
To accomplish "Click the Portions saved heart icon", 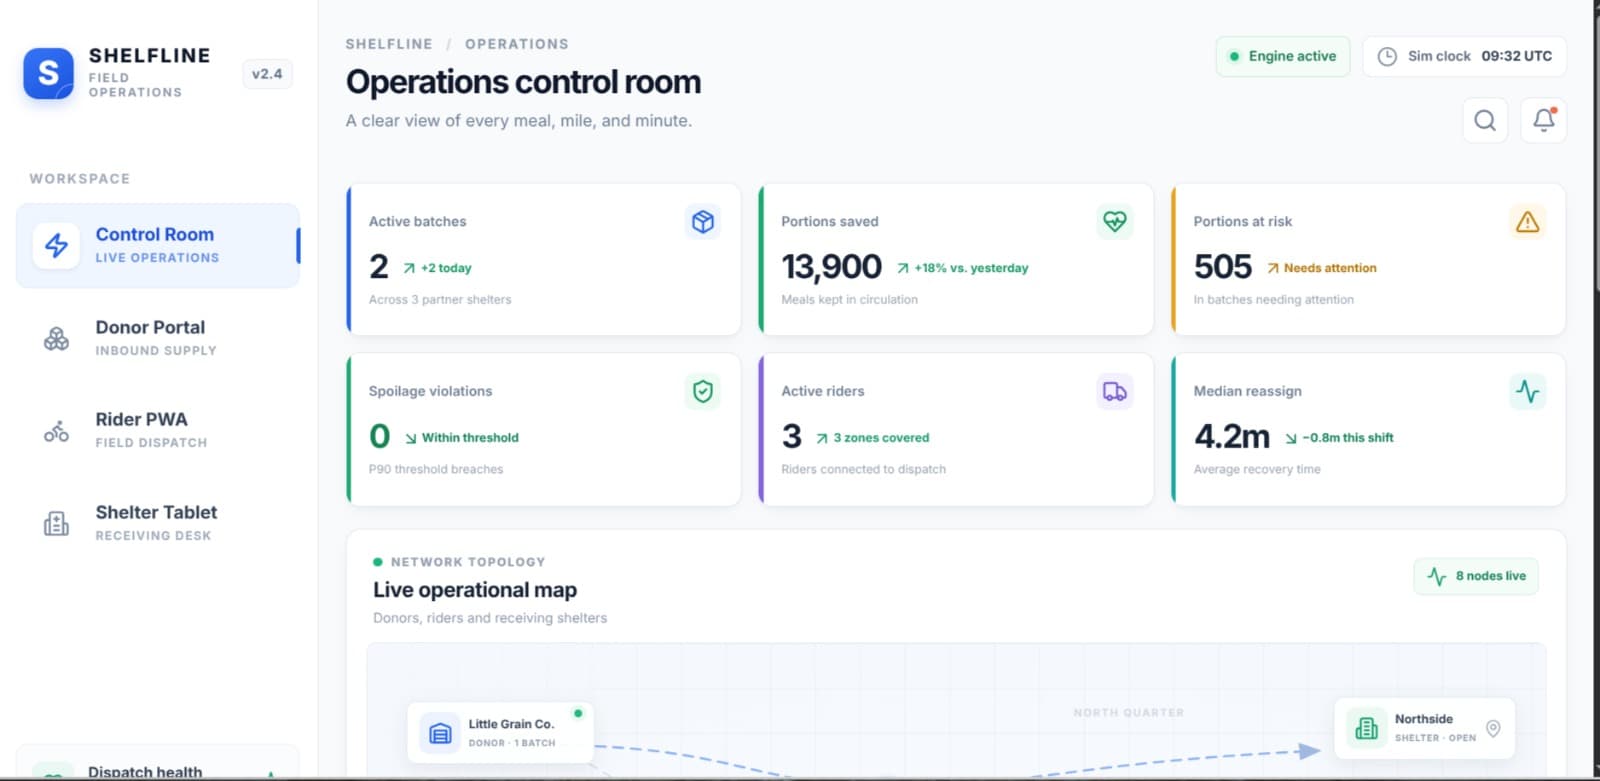I will pyautogui.click(x=1115, y=221).
